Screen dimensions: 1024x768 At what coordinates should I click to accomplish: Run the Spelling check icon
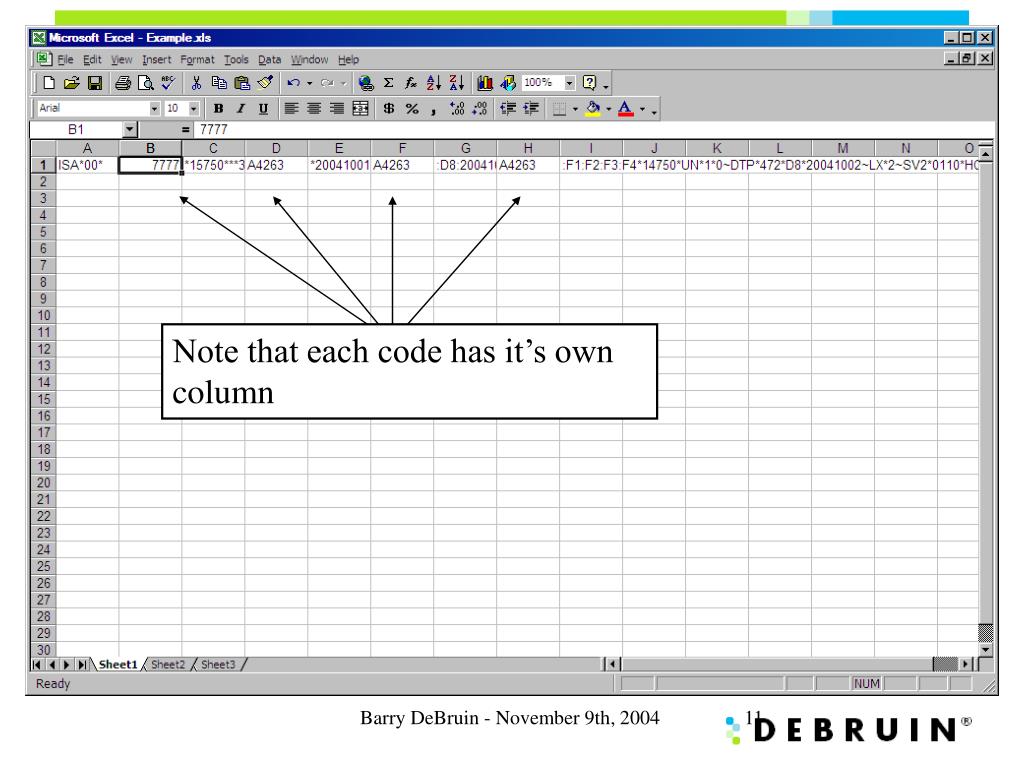point(168,83)
